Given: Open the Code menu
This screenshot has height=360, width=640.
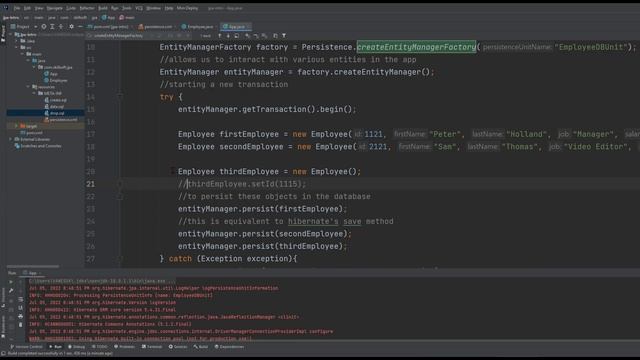Looking at the screenshot, I should pos(71,8).
